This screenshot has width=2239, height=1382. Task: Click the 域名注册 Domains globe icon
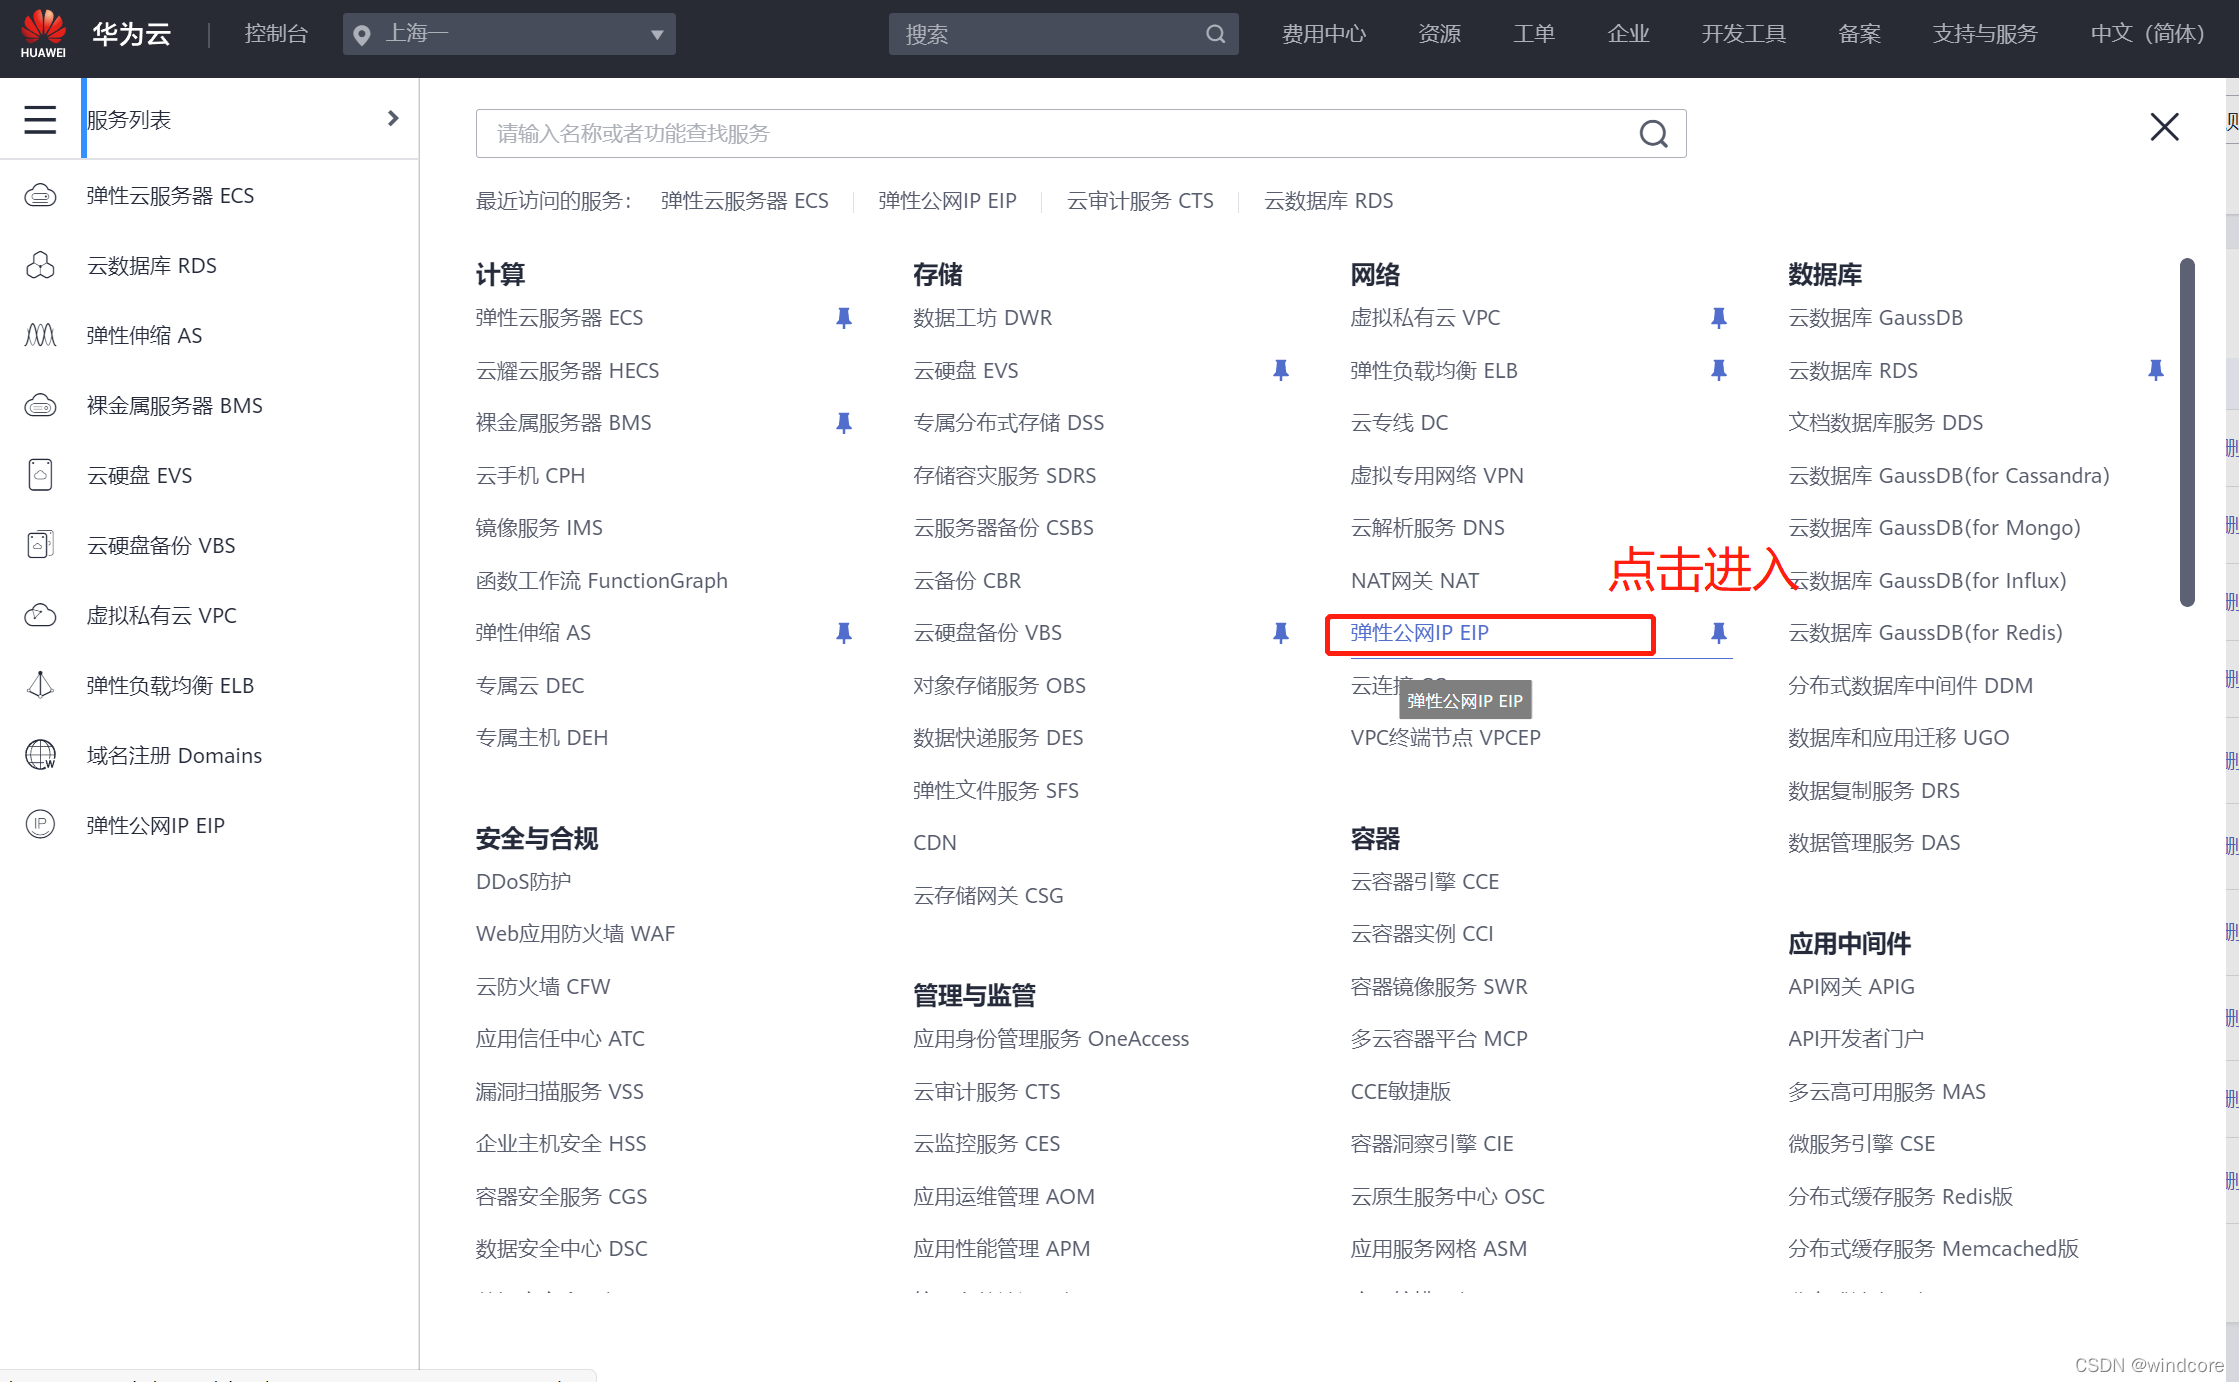coord(40,755)
